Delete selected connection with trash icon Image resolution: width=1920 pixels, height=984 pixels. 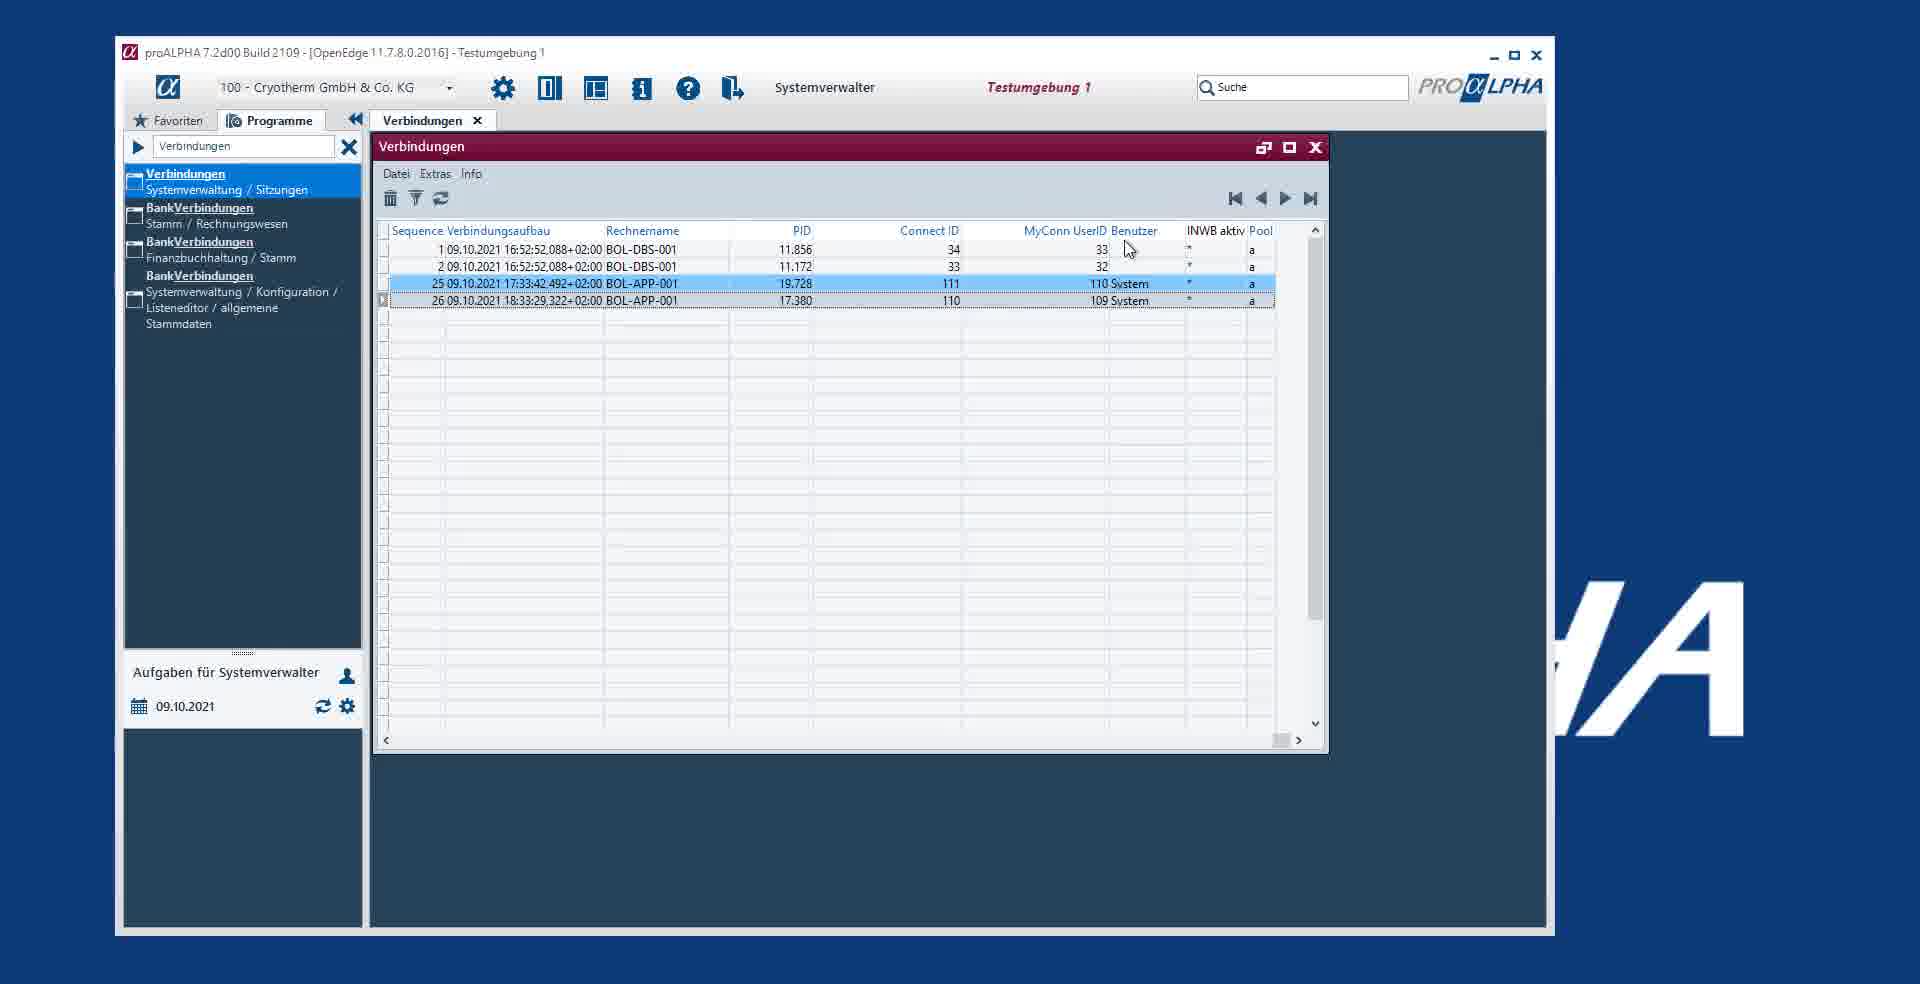(x=391, y=198)
